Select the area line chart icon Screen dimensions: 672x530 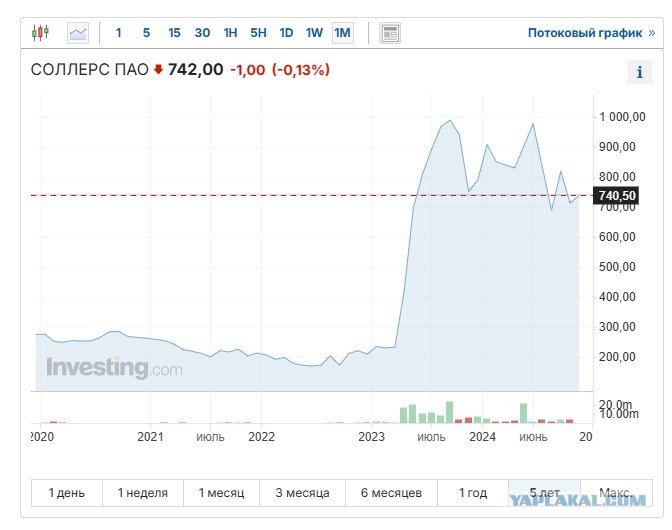pos(78,33)
